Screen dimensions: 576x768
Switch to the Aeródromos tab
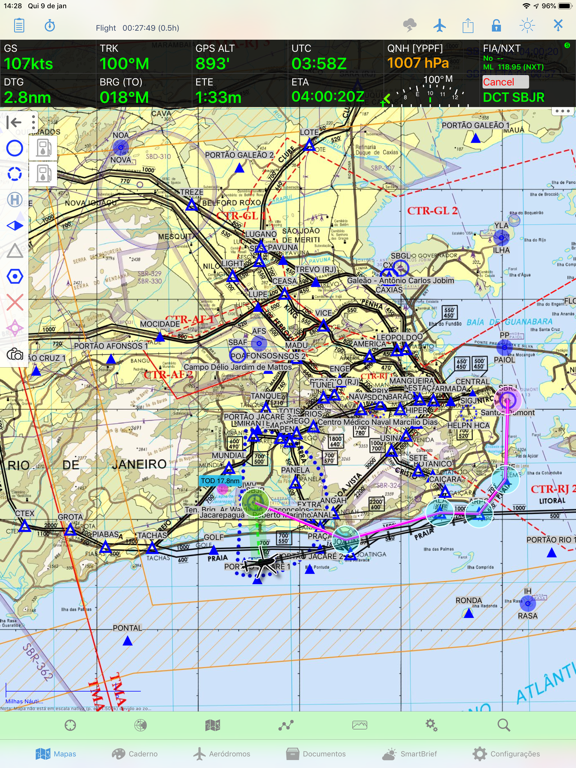221,753
